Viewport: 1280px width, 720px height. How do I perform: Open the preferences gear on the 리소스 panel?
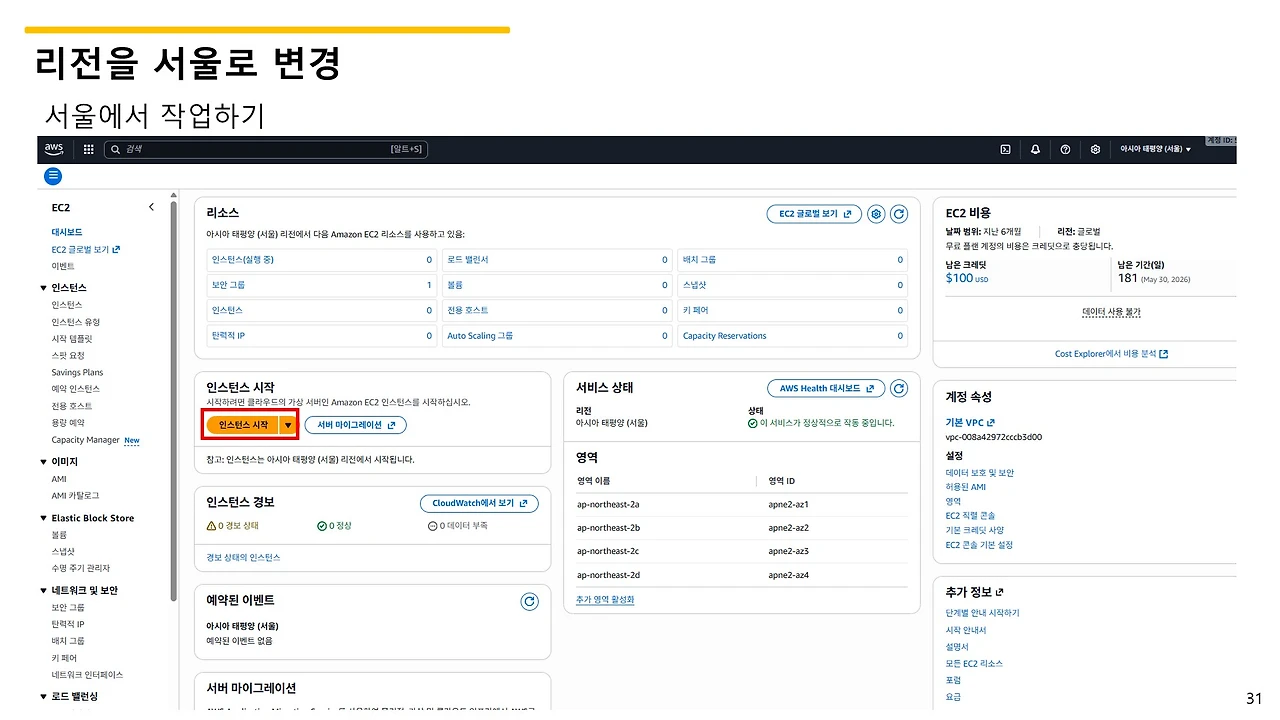tap(876, 213)
